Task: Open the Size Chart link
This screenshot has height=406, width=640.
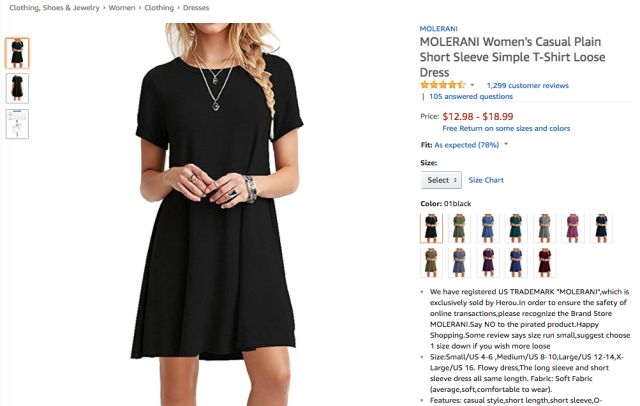Action: click(486, 180)
